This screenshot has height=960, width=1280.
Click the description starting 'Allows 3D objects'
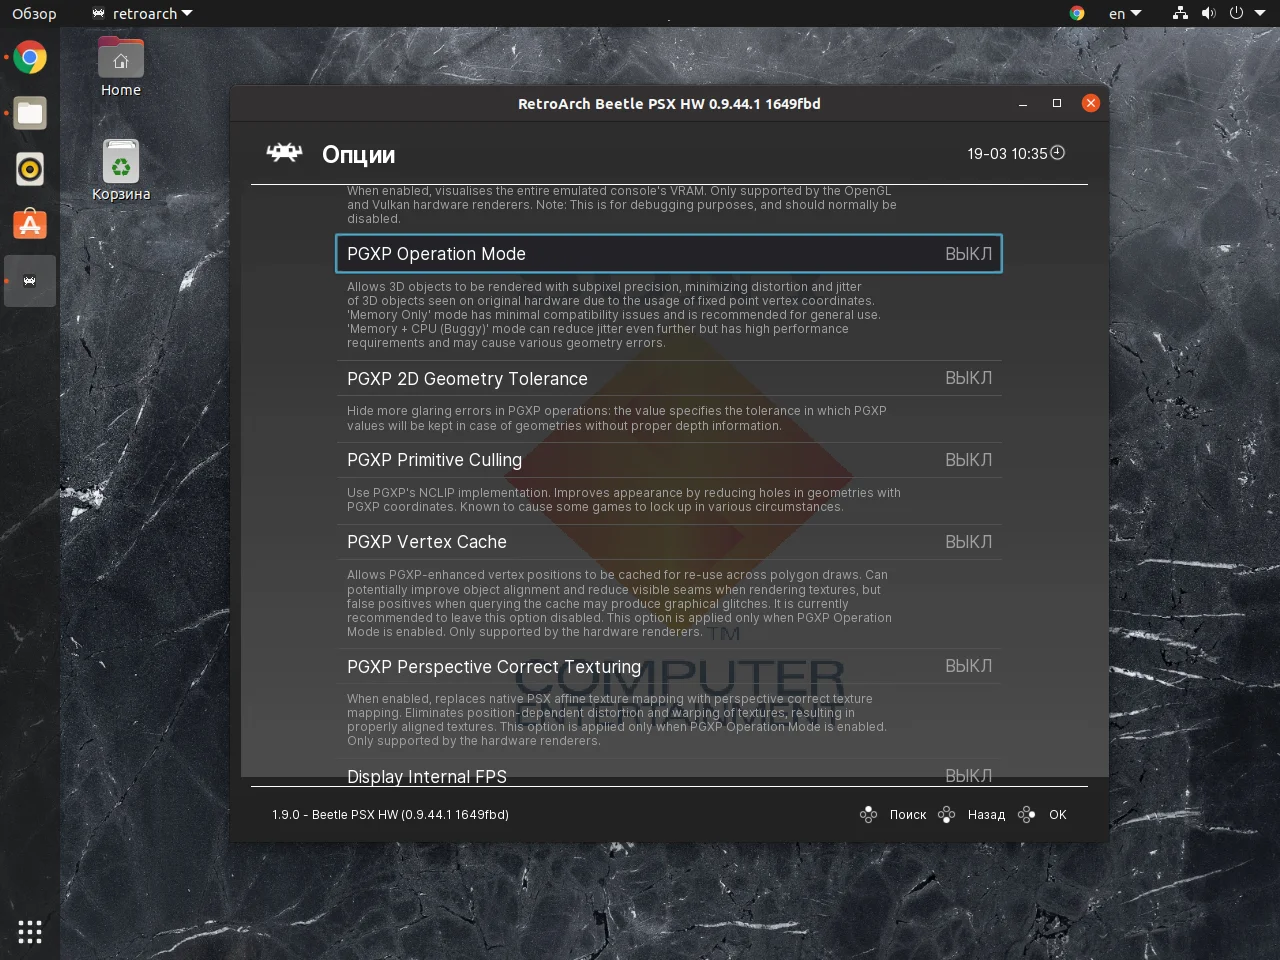(614, 315)
